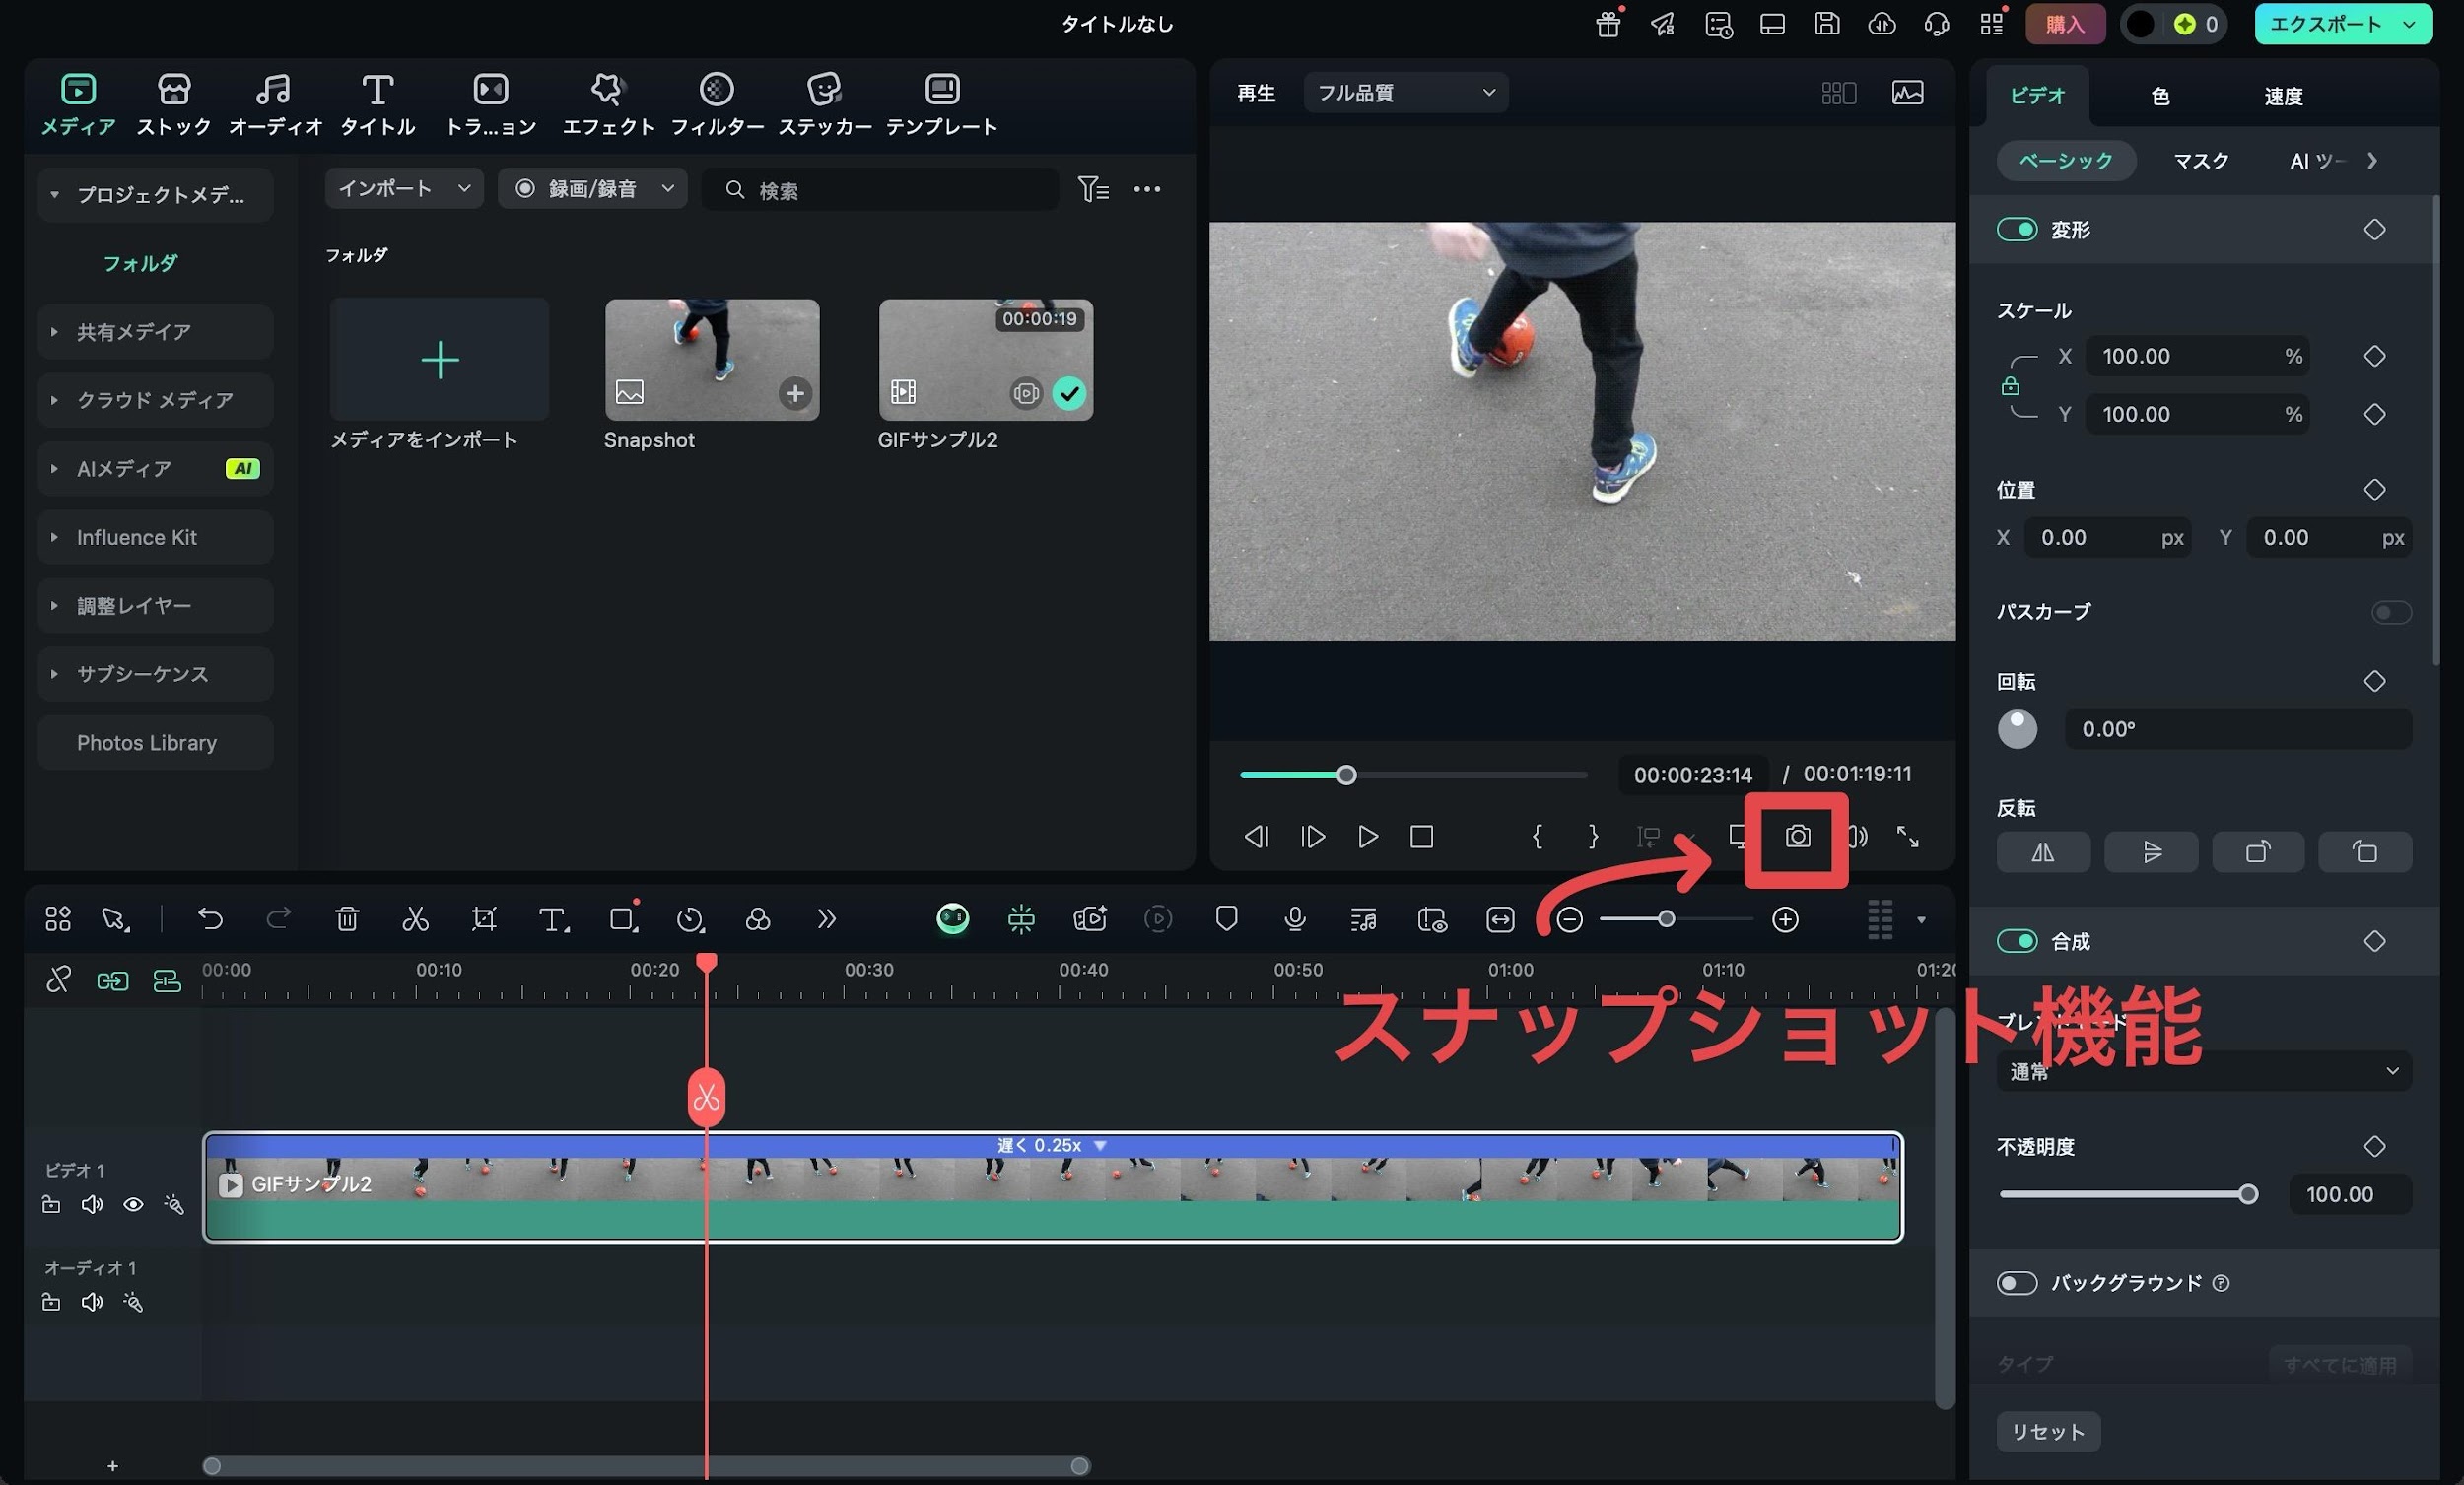Image resolution: width=2464 pixels, height=1485 pixels.
Task: Open the エクスポート dropdown arrow
Action: pos(2410,24)
